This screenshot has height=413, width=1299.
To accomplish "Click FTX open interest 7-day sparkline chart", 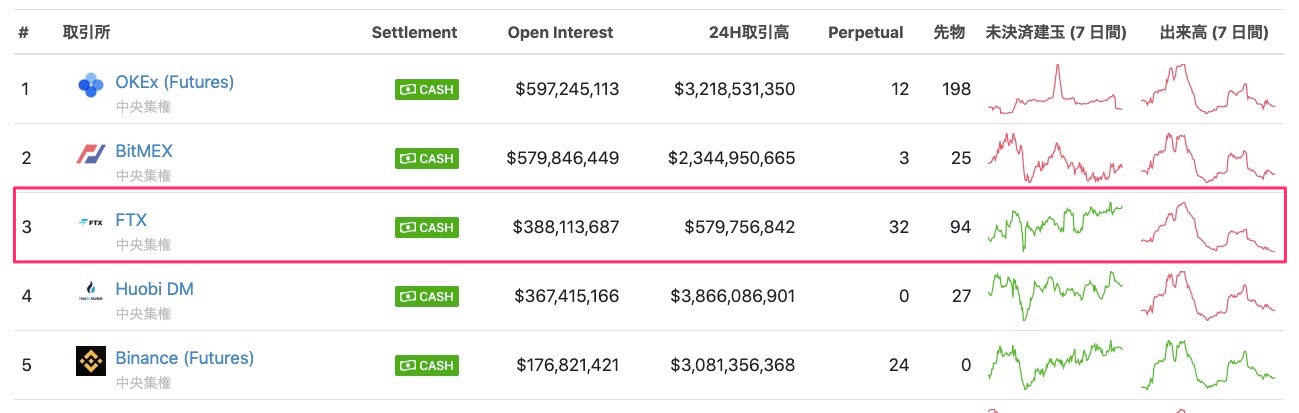I will (x=1056, y=227).
